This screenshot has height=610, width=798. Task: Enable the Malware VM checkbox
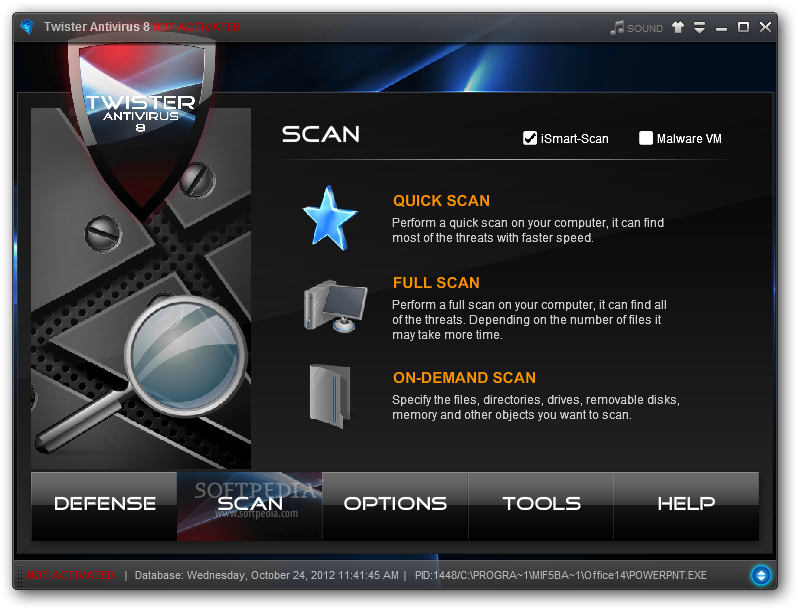[646, 138]
